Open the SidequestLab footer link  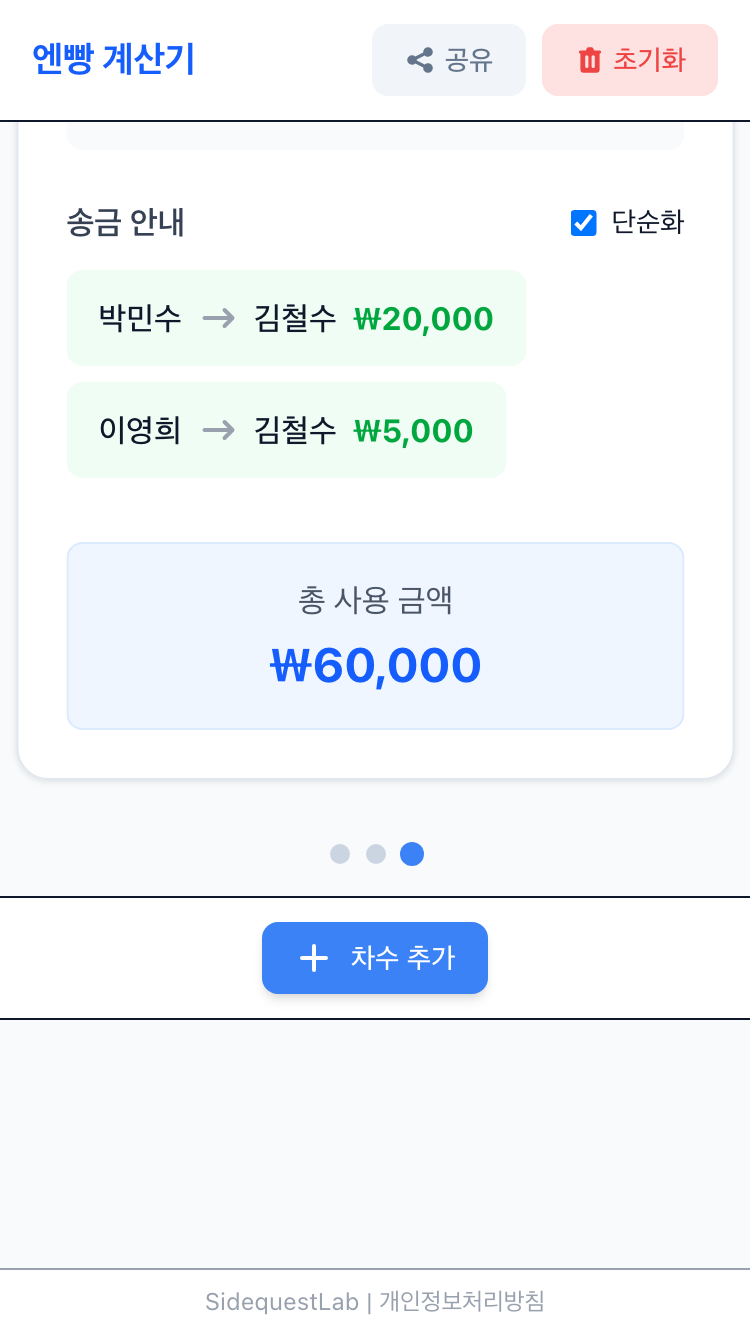(x=282, y=1302)
